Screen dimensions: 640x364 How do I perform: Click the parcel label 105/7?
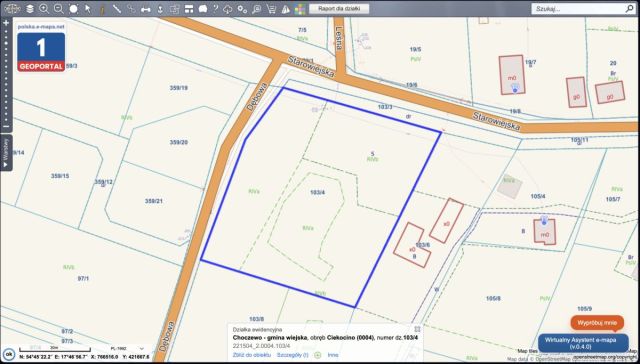(613, 199)
